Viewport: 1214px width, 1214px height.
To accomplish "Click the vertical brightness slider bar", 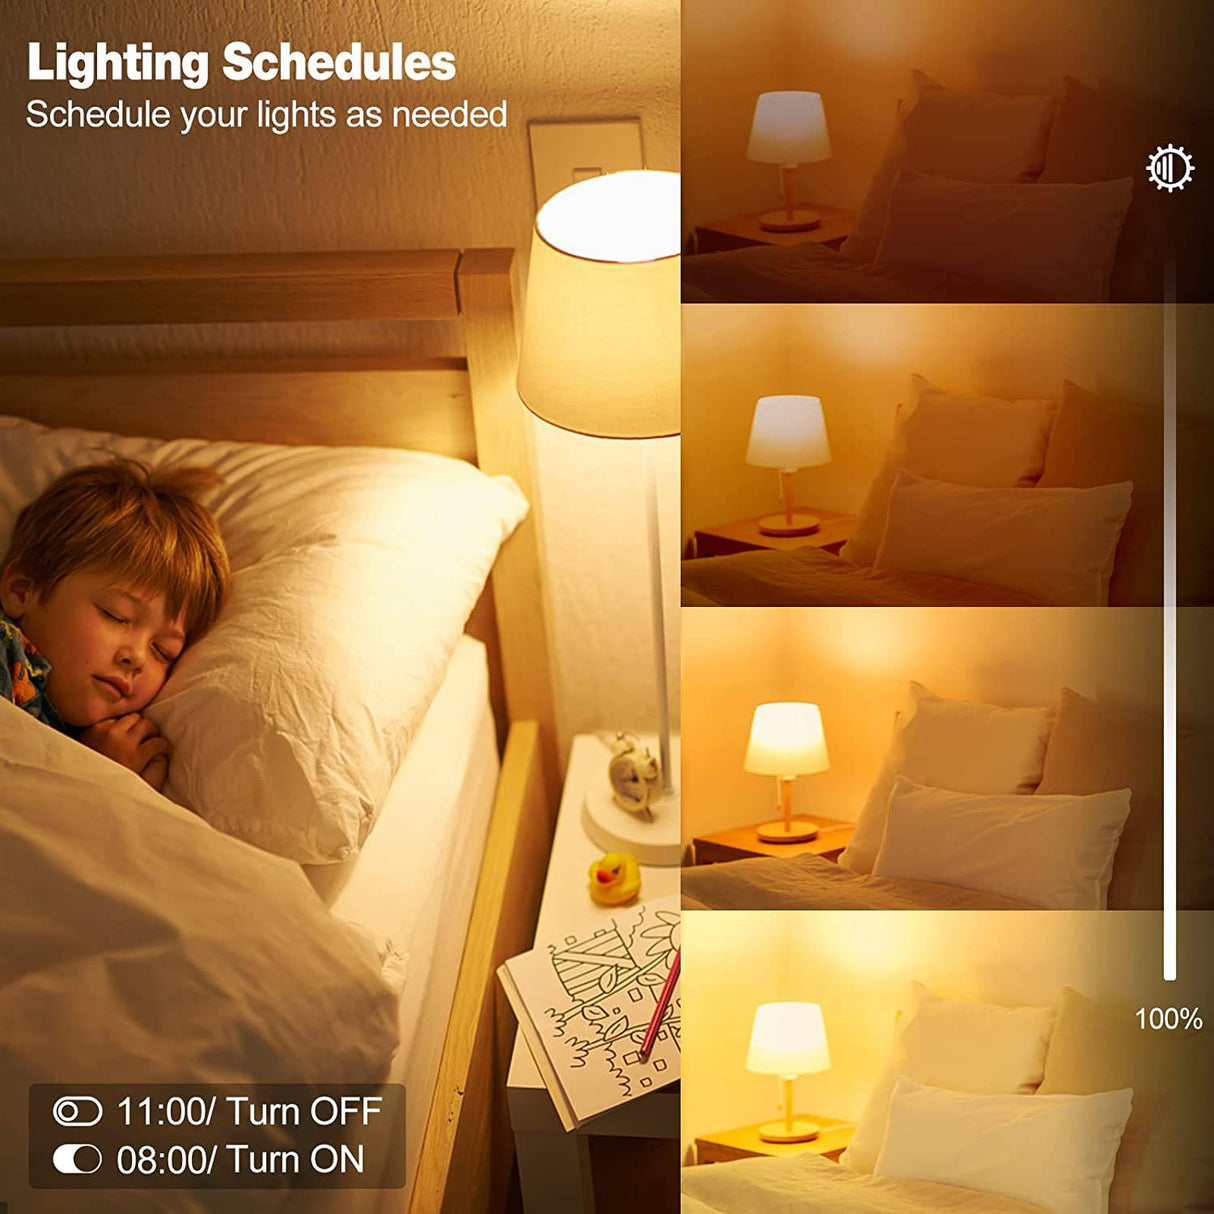I will click(x=1169, y=610).
